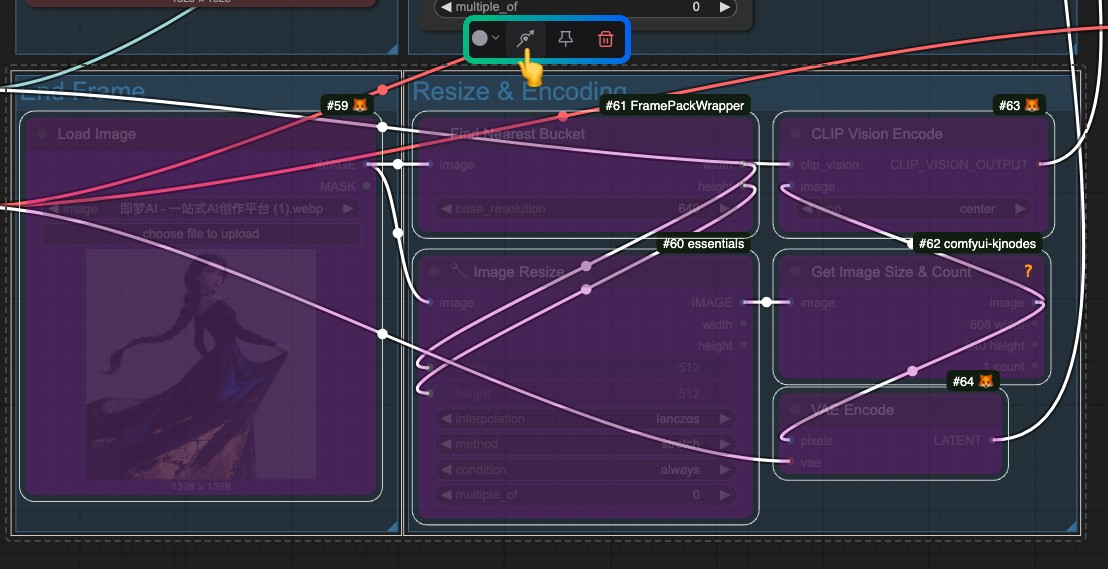The image size is (1108, 569).
Task: Toggle collapse dot on Load Image node
Action: (42, 134)
